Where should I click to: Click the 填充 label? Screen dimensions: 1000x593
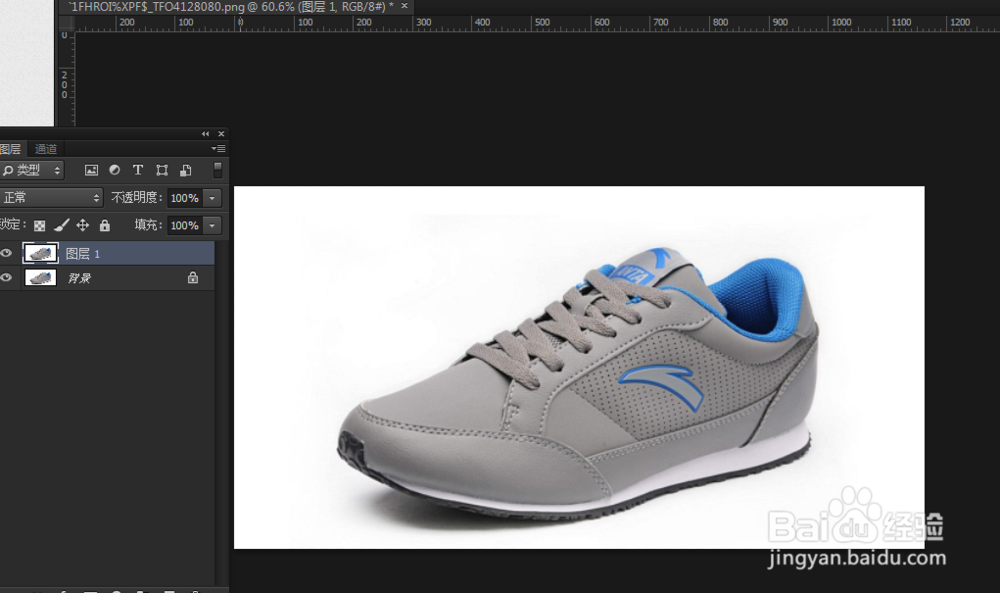click(148, 225)
